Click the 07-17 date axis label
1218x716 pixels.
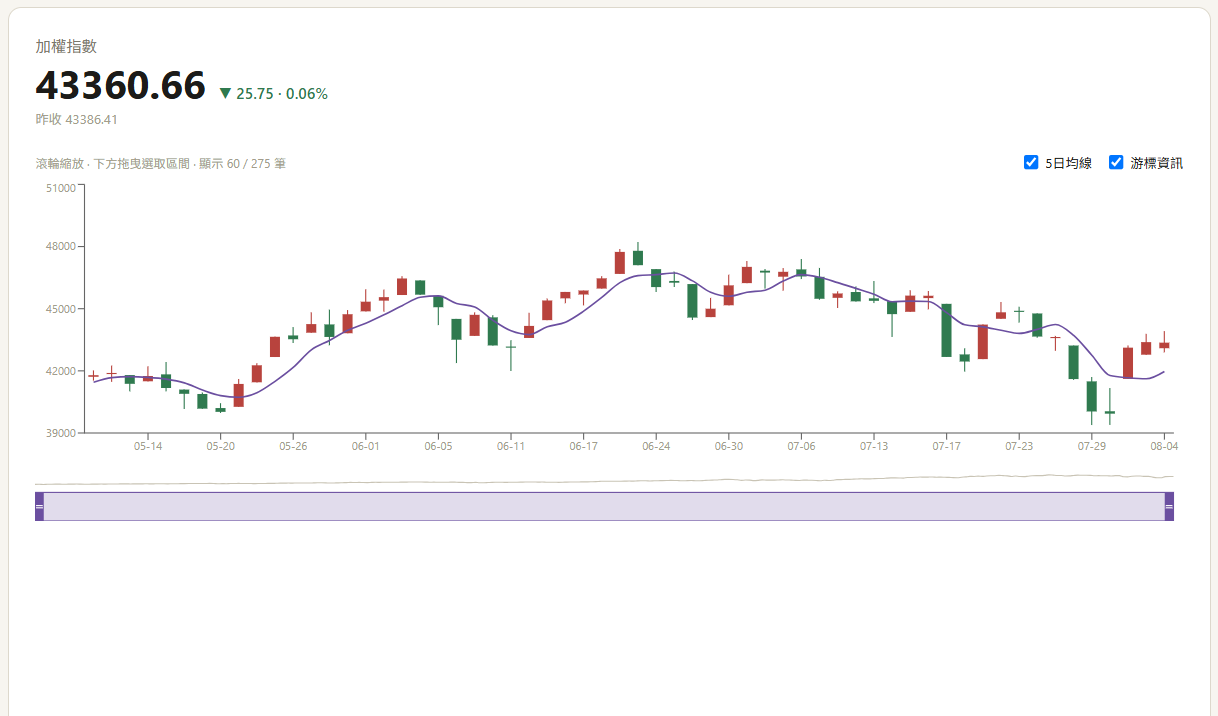point(947,446)
